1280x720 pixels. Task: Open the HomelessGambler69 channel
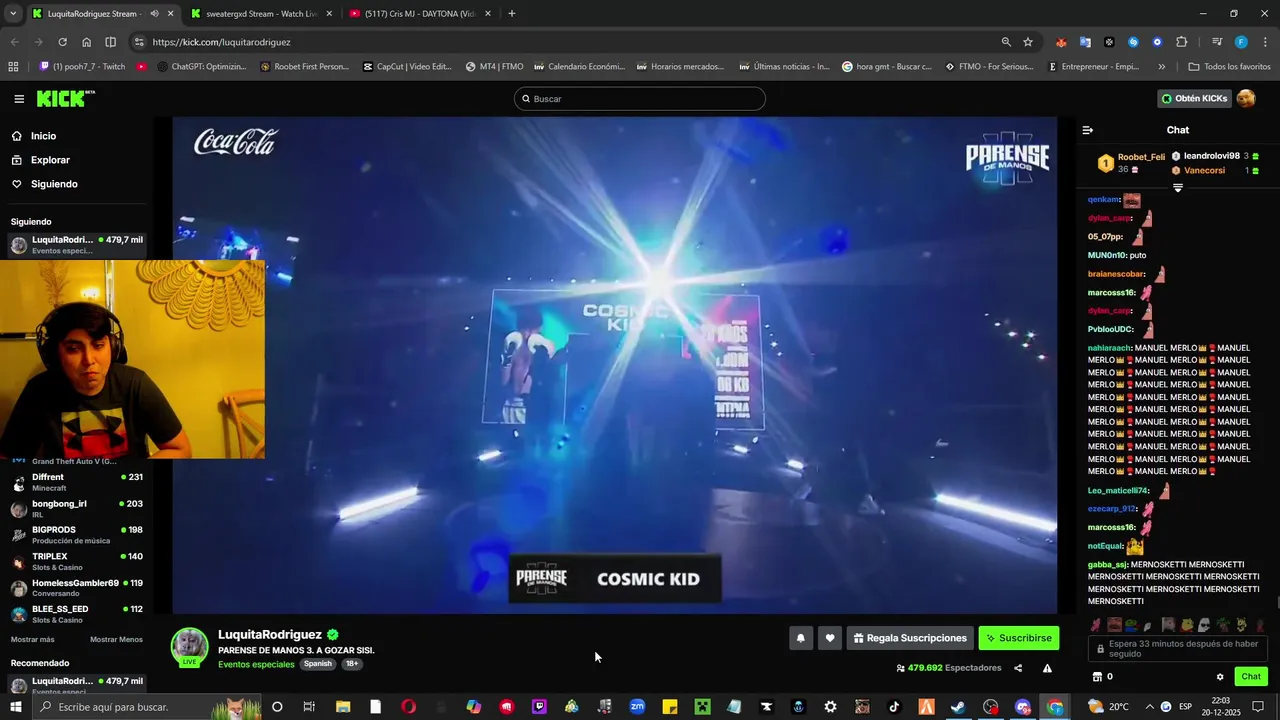[x=76, y=588]
